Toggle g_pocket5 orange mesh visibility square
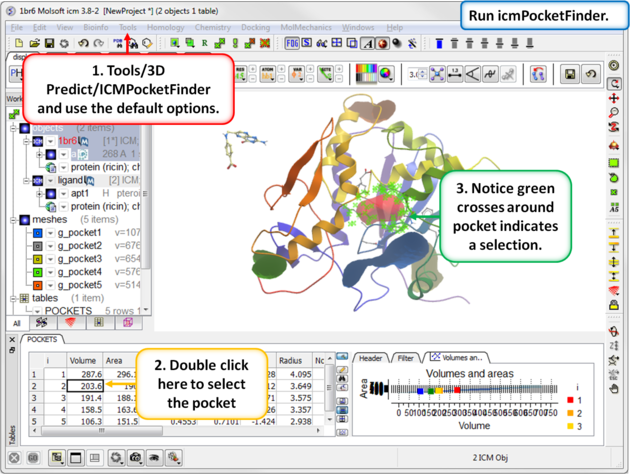Image resolution: width=630 pixels, height=474 pixels. coord(36,284)
